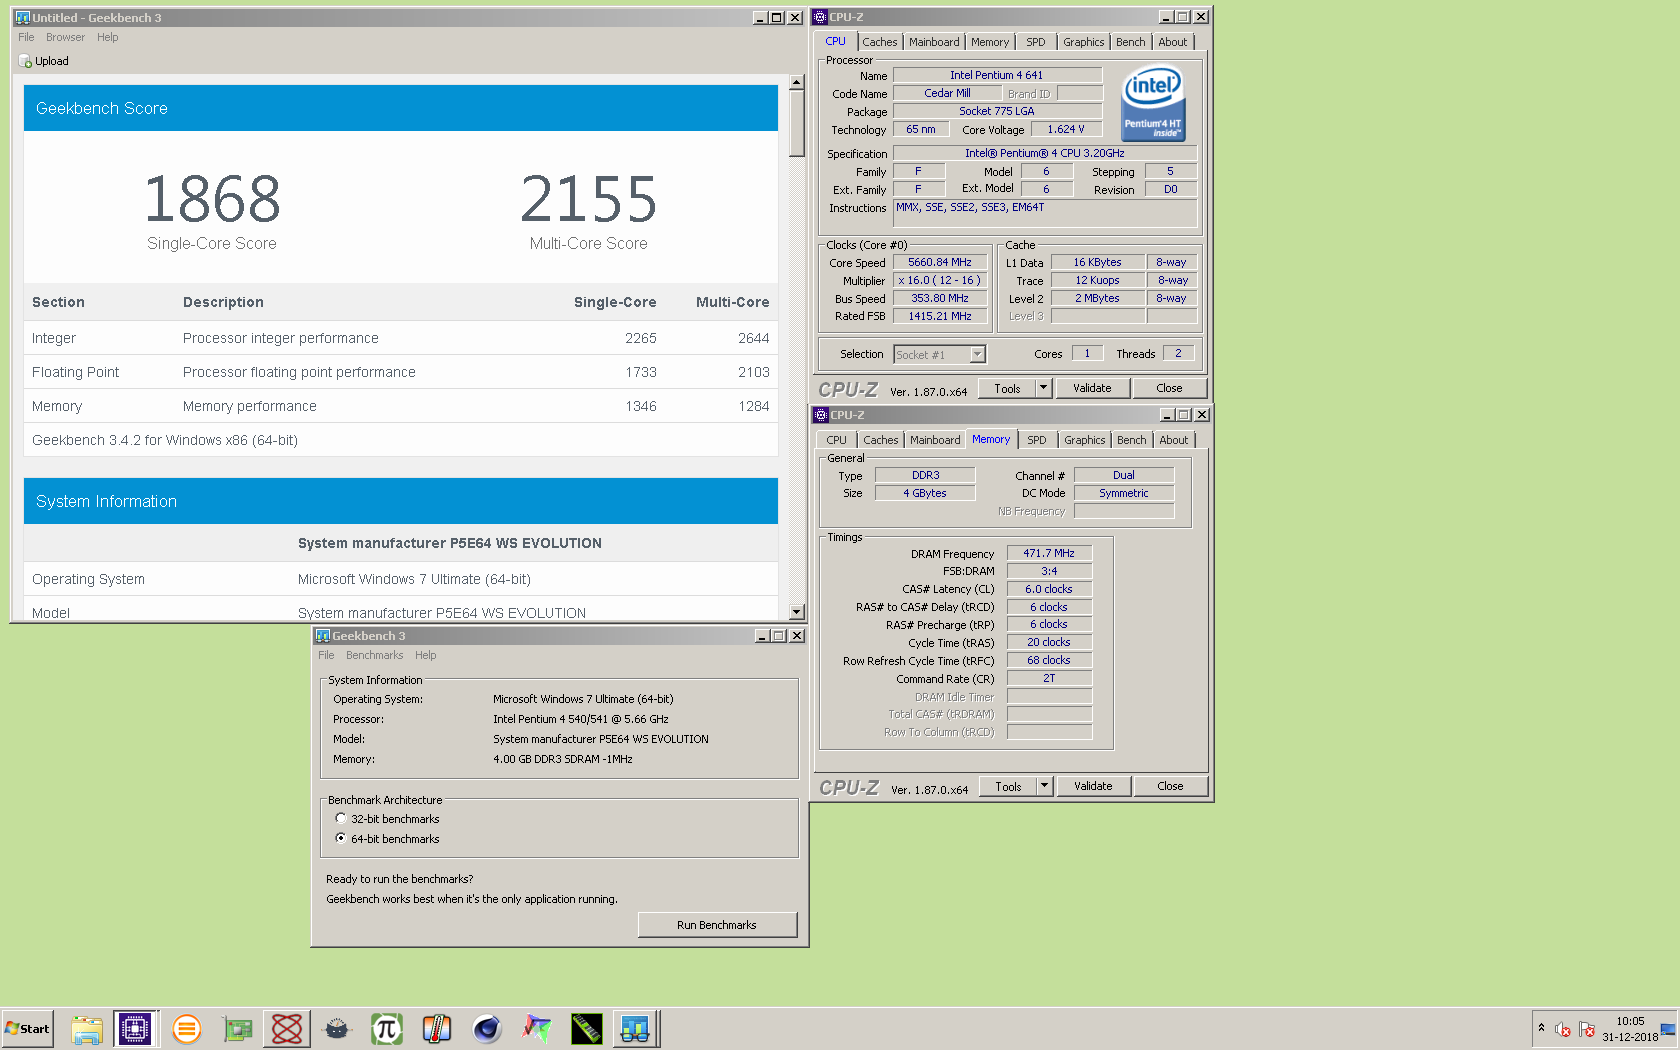
Task: Switch to Caches tab in upper CPU-Z
Action: pyautogui.click(x=880, y=42)
